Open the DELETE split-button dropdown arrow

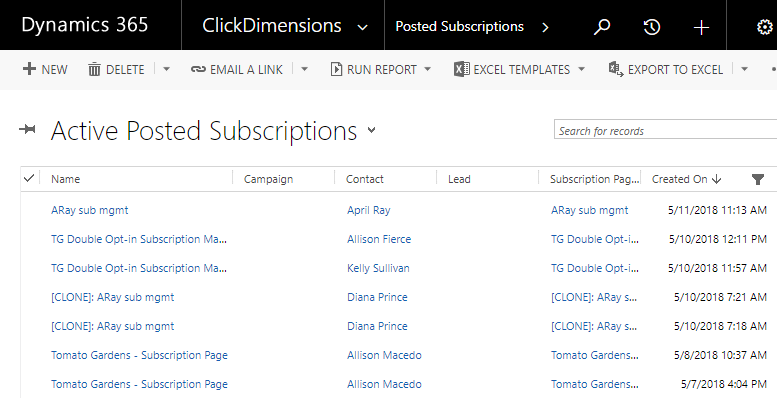166,69
